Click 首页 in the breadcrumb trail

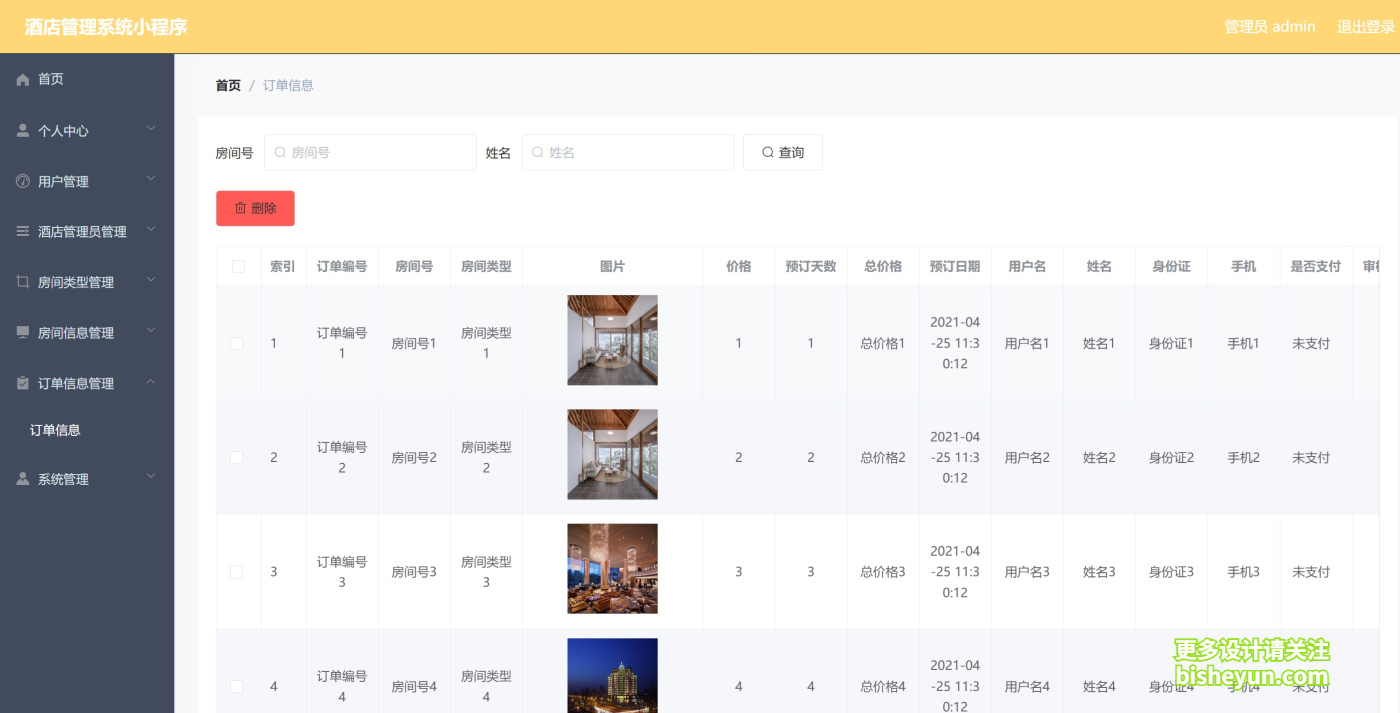pos(227,85)
